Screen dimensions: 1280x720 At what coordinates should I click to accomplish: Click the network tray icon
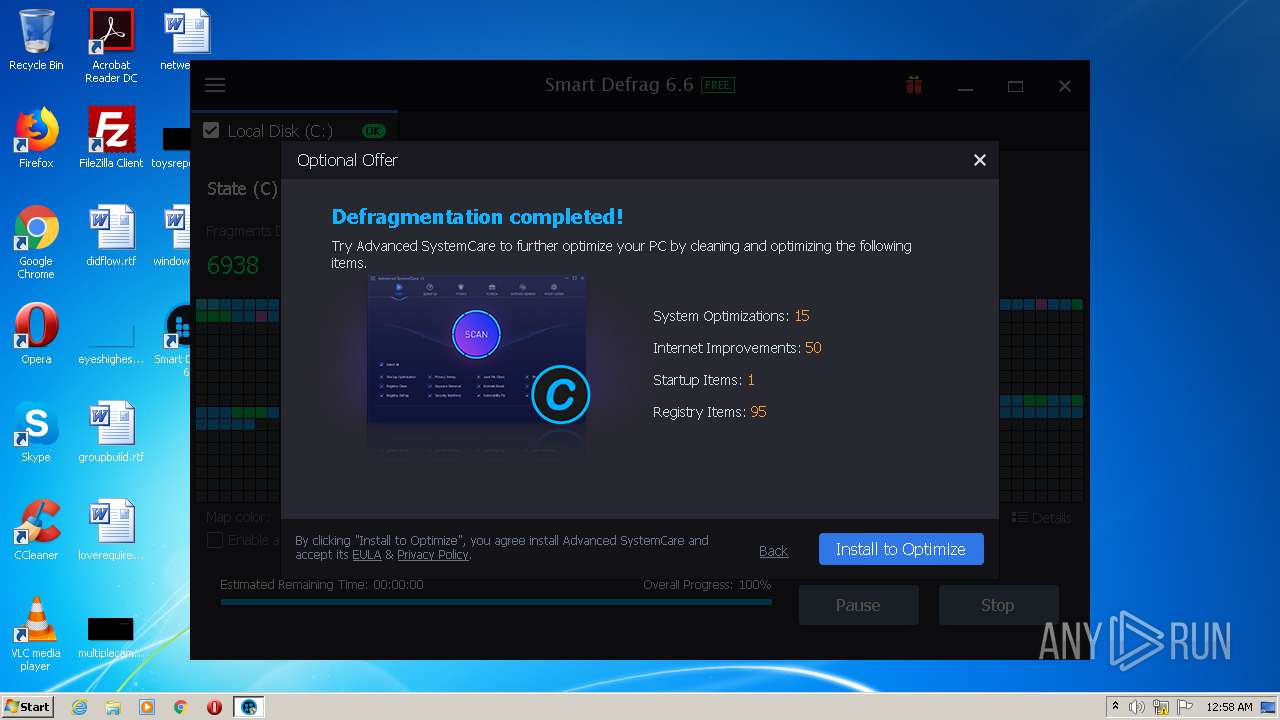[1161, 707]
